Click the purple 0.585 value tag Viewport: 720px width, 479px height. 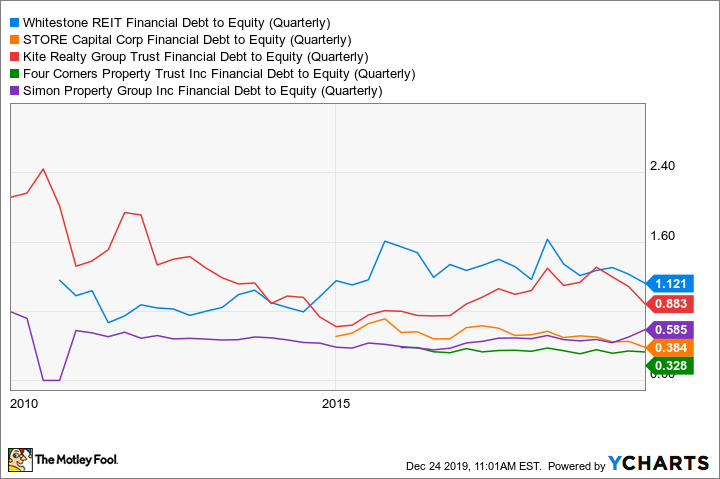(x=672, y=329)
